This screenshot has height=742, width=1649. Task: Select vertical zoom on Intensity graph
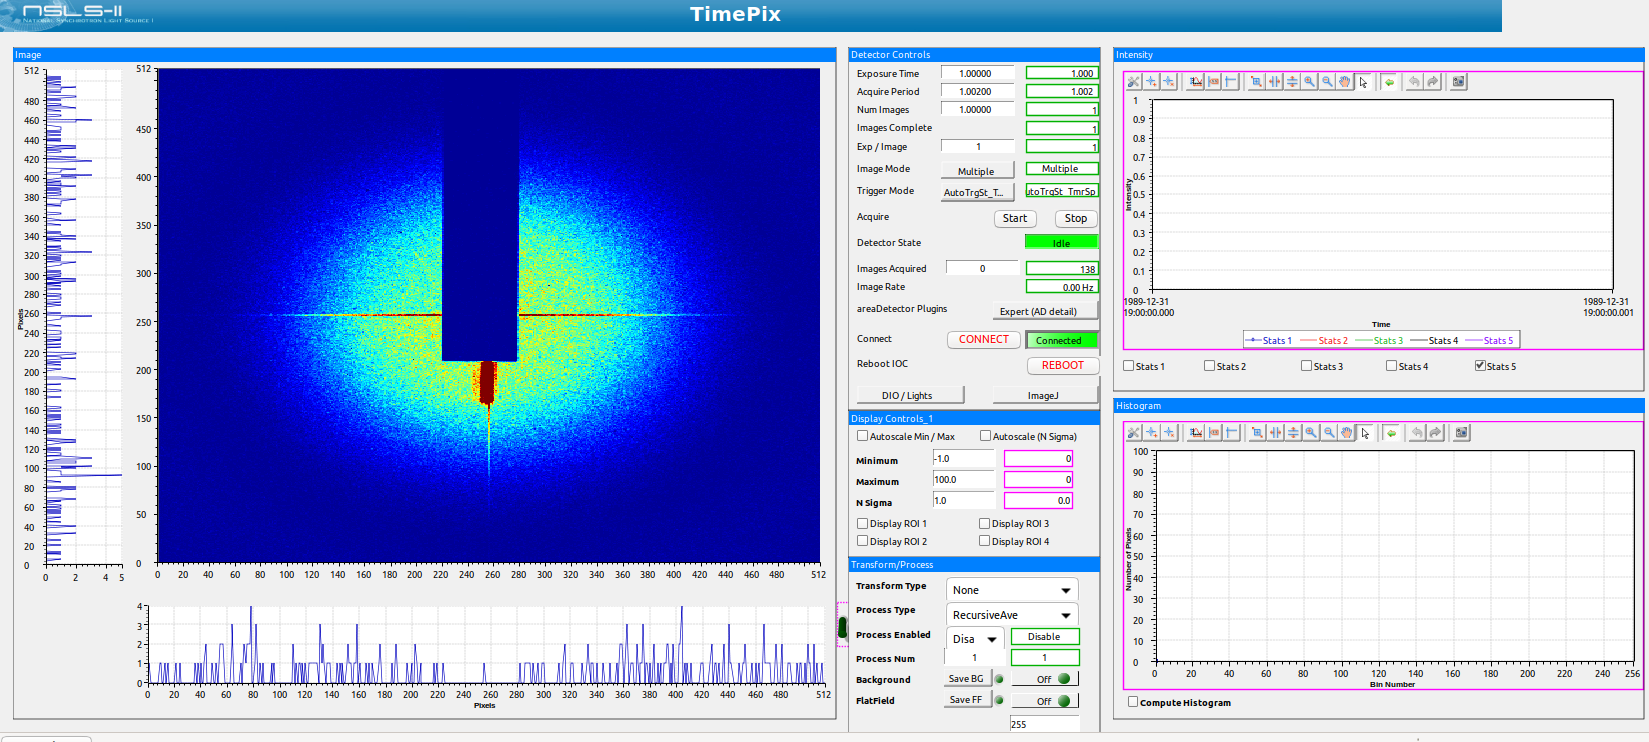click(x=1292, y=82)
